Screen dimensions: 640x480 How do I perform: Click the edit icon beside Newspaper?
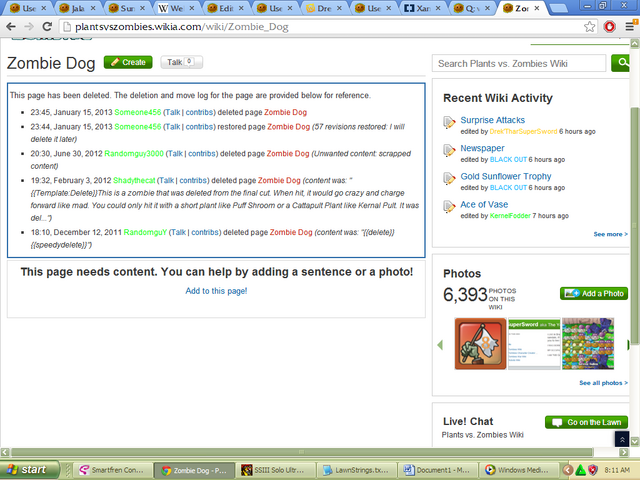tap(449, 151)
